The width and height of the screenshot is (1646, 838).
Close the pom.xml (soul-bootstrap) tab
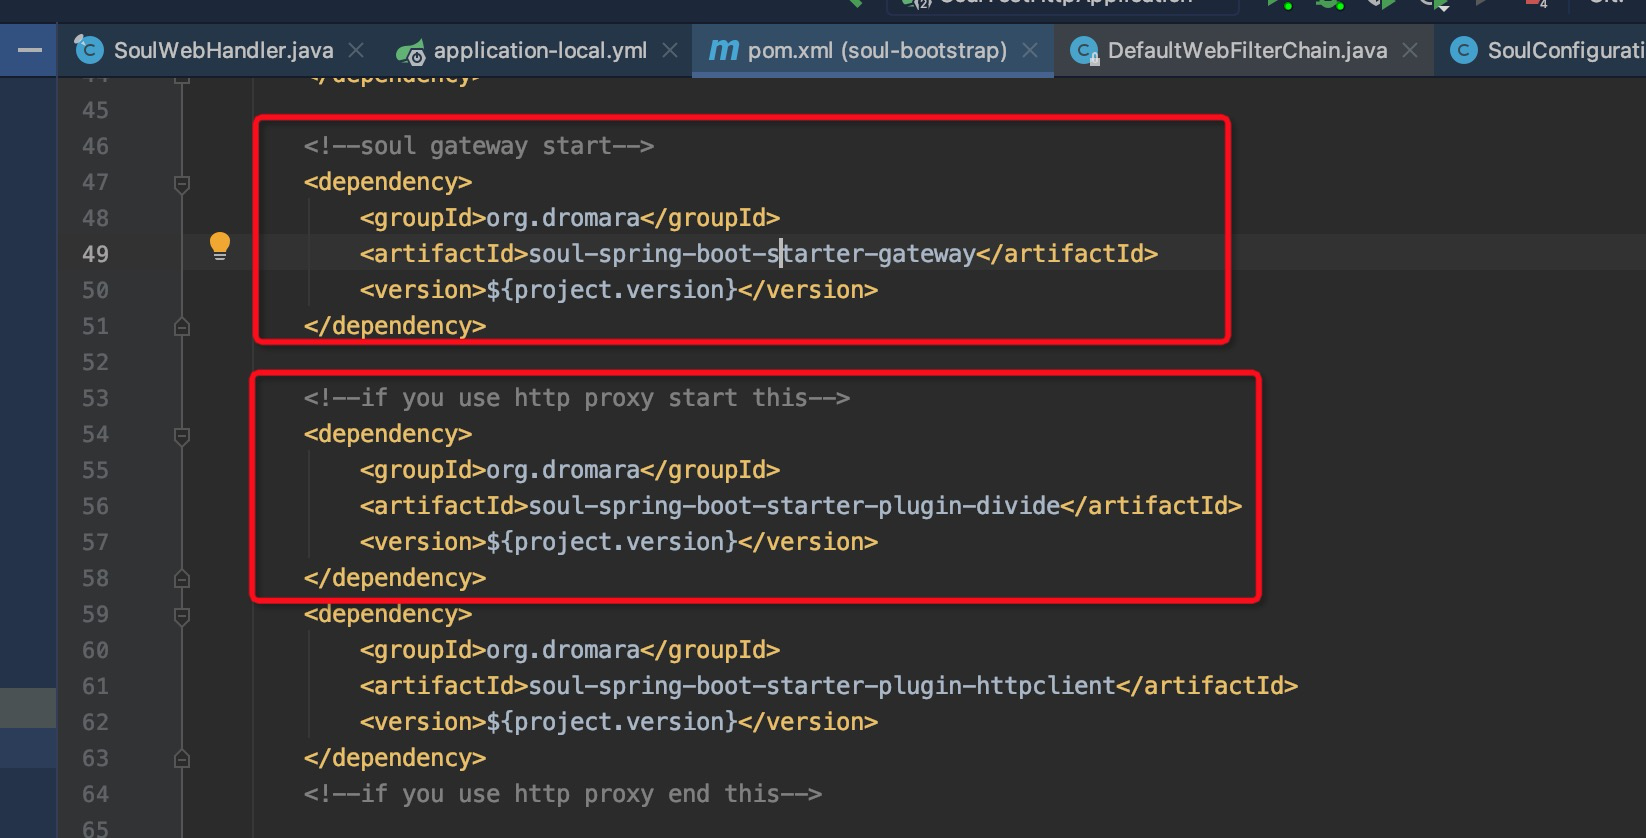[x=1030, y=50]
